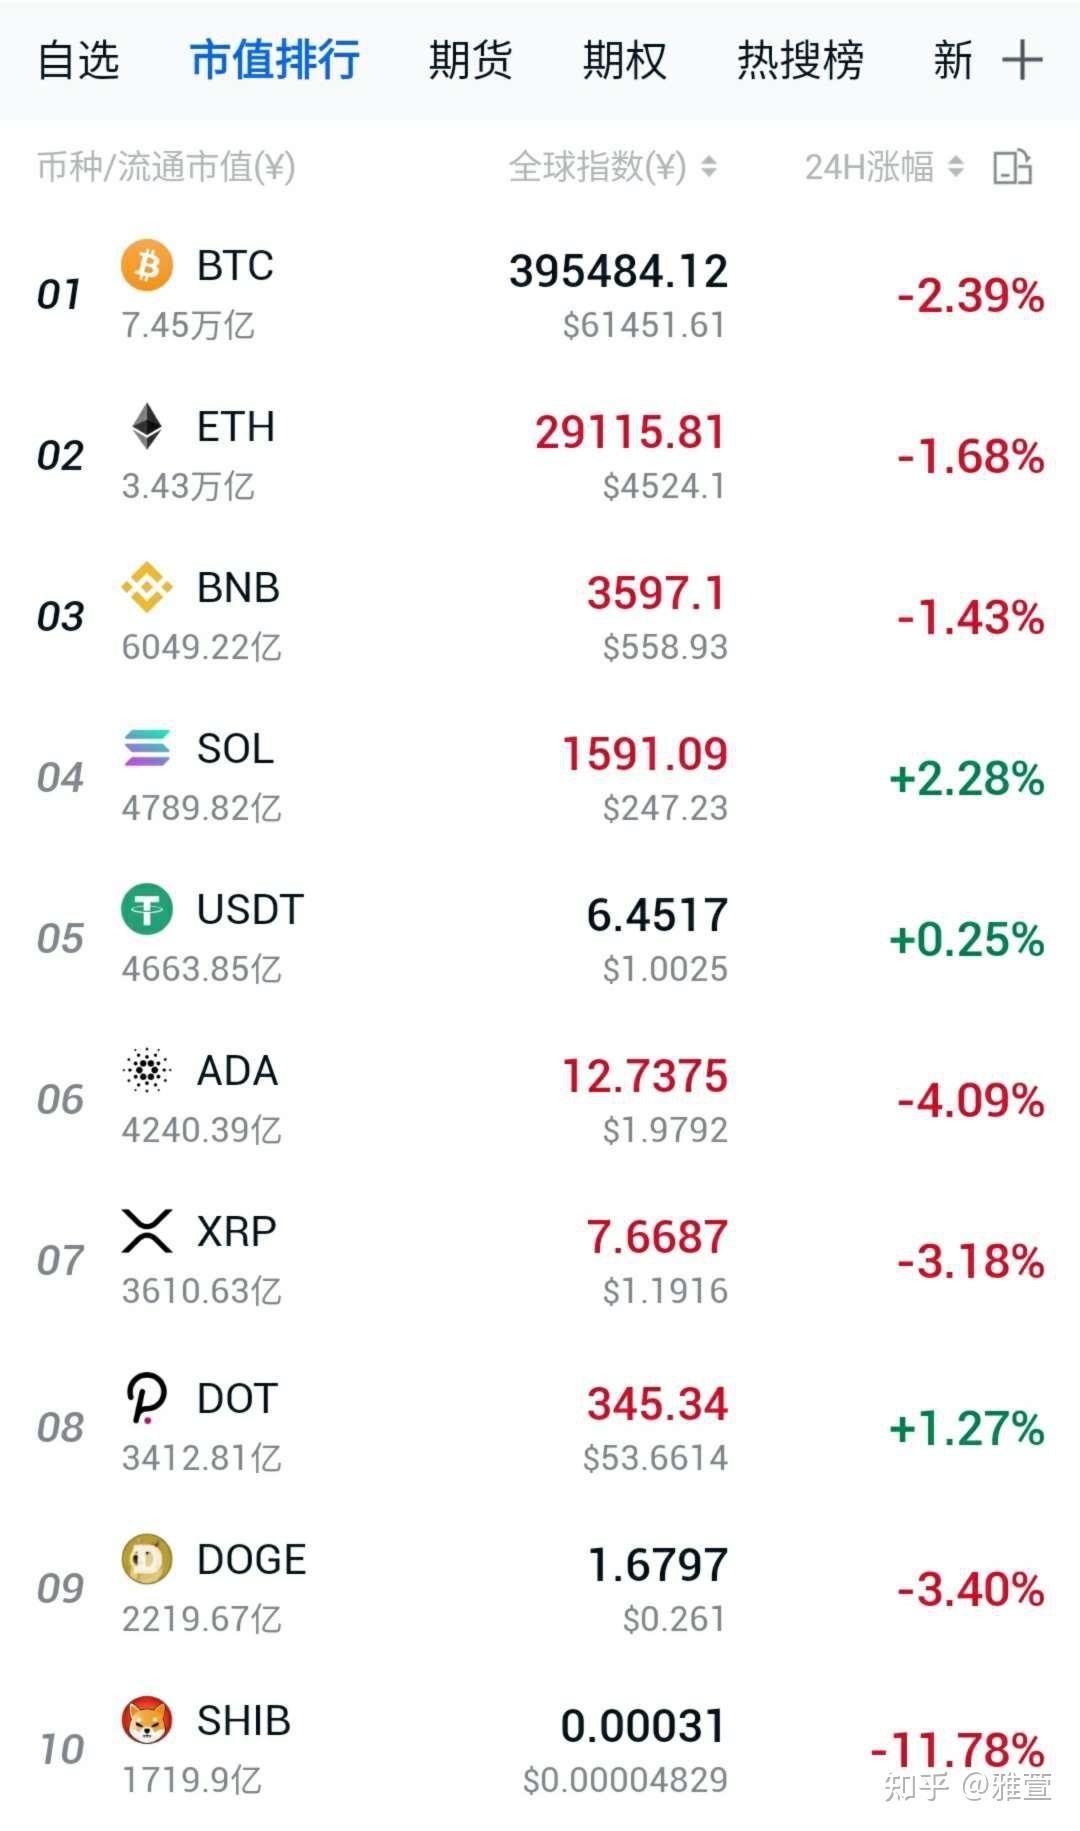Tap the Polkadot DOT logo
Viewport: 1080px width, 1831px height.
click(147, 1398)
